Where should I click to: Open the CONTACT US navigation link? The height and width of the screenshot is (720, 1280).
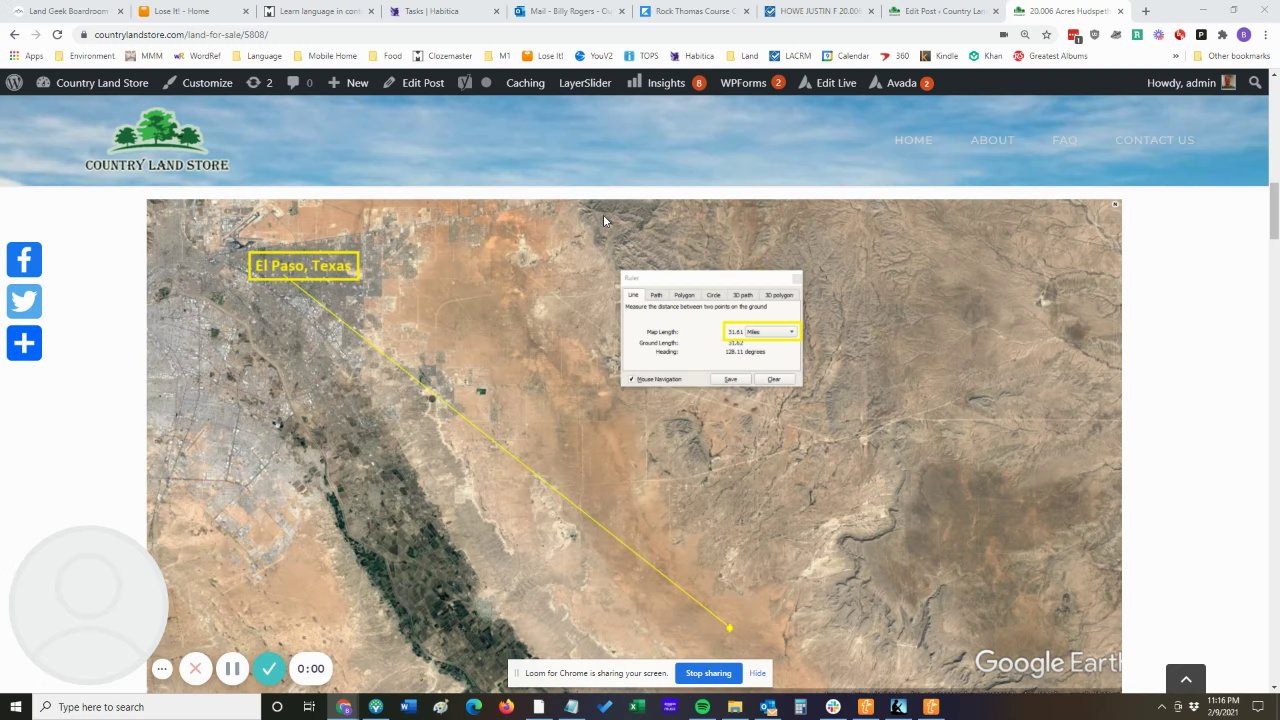pyautogui.click(x=1155, y=140)
